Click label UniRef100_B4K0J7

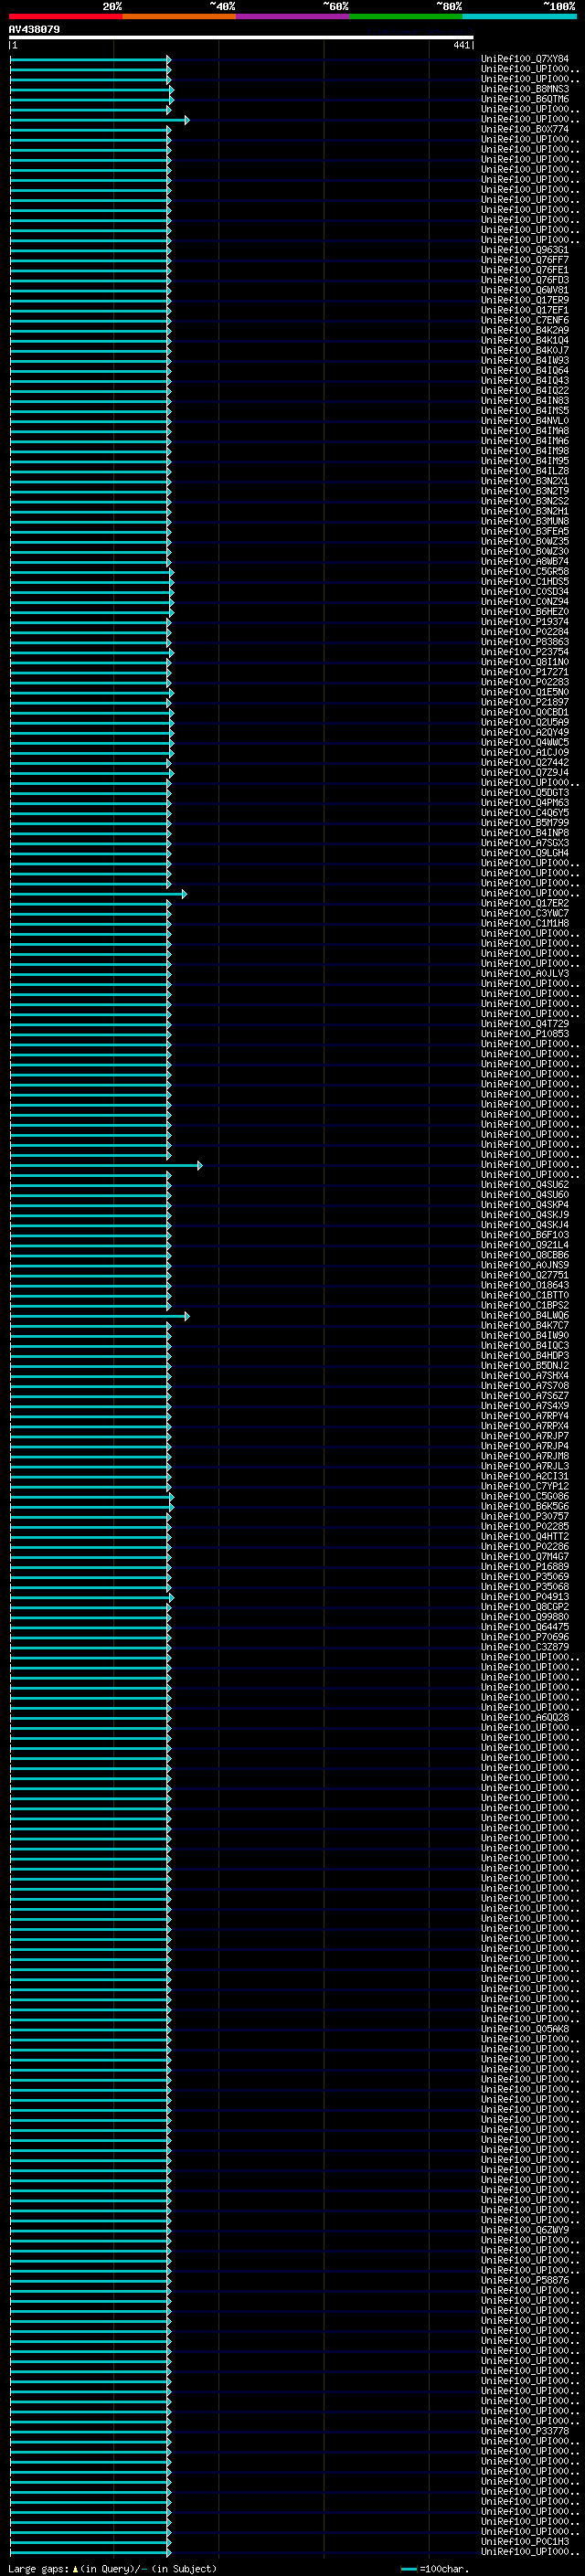[x=525, y=350]
